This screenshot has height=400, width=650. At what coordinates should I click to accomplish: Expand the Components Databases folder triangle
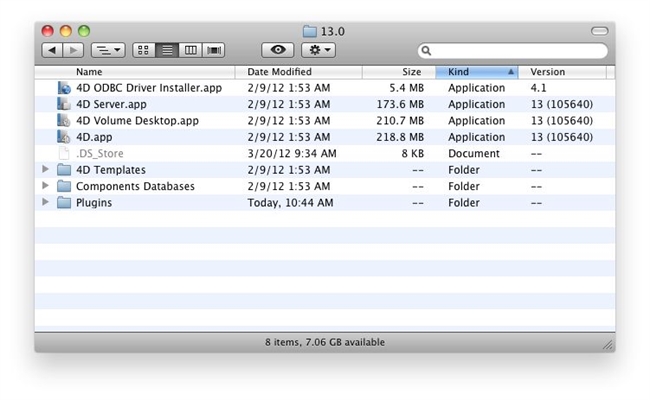(45, 186)
